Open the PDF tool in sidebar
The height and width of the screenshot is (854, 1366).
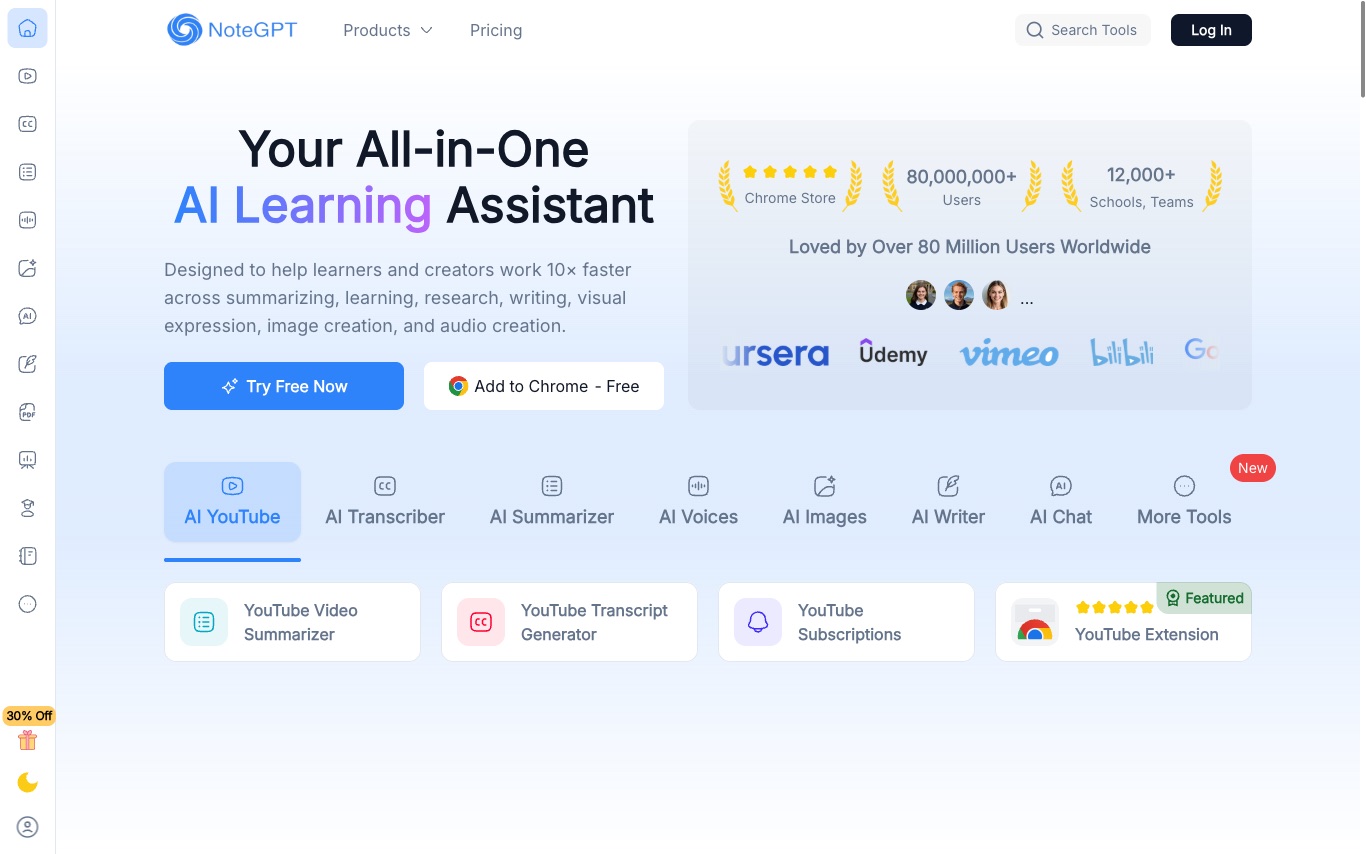(x=28, y=412)
